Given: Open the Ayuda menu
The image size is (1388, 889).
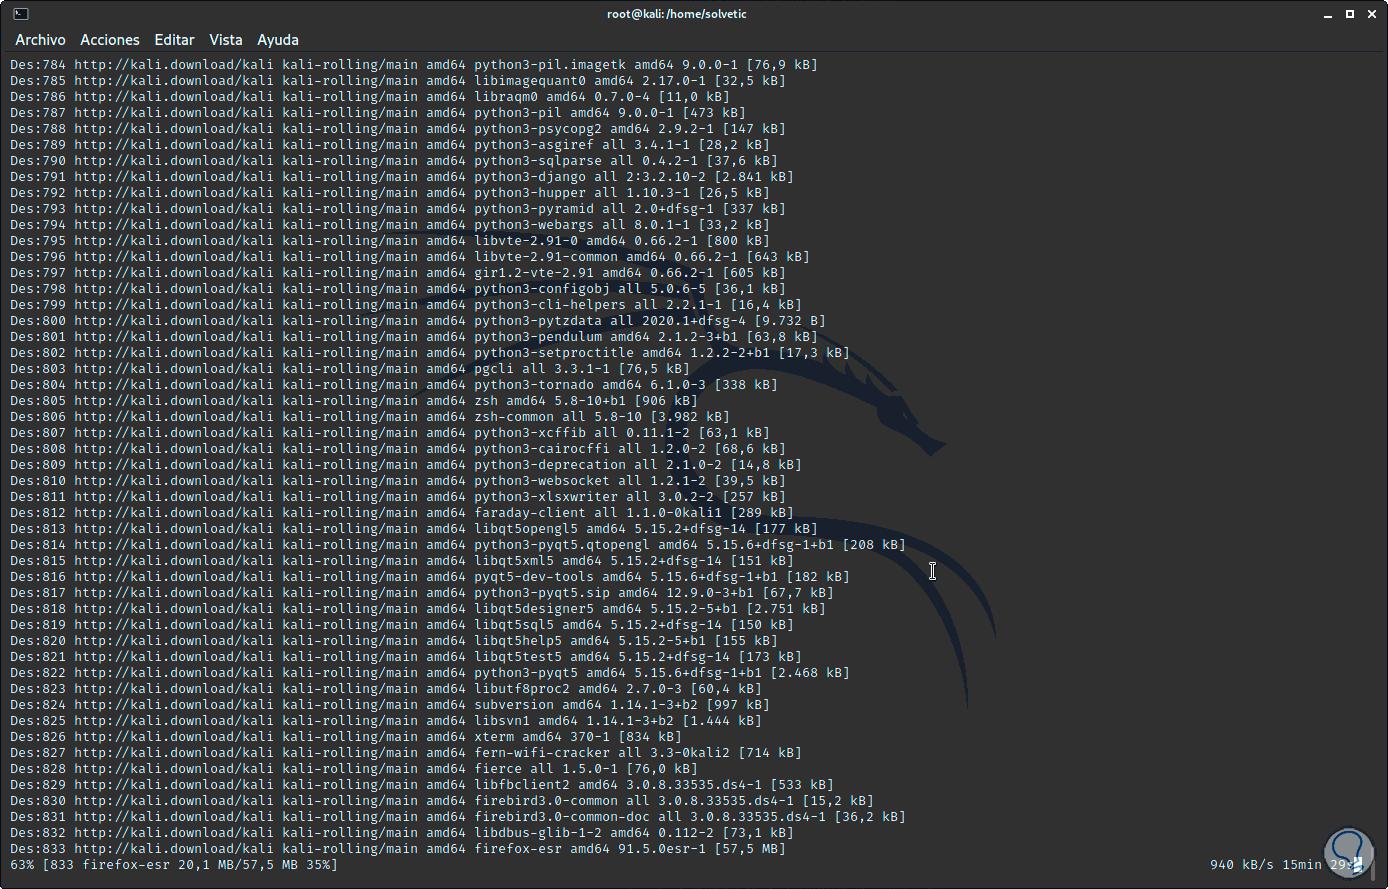Looking at the screenshot, I should [x=278, y=40].
